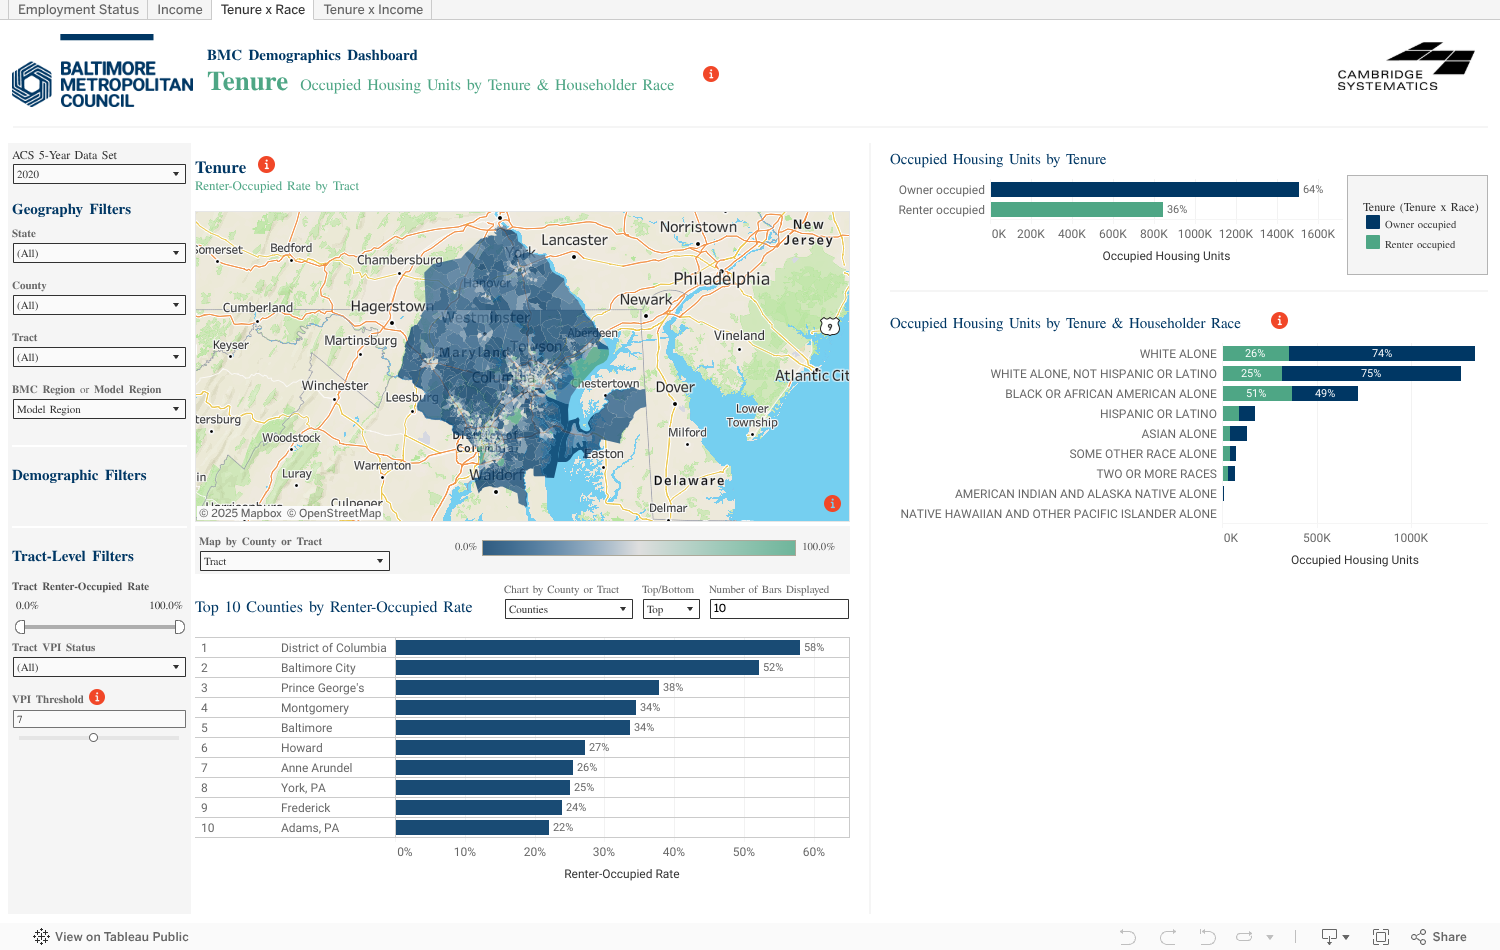The image size is (1500, 950).
Task: Expand the County filter dropdown
Action: tap(99, 305)
